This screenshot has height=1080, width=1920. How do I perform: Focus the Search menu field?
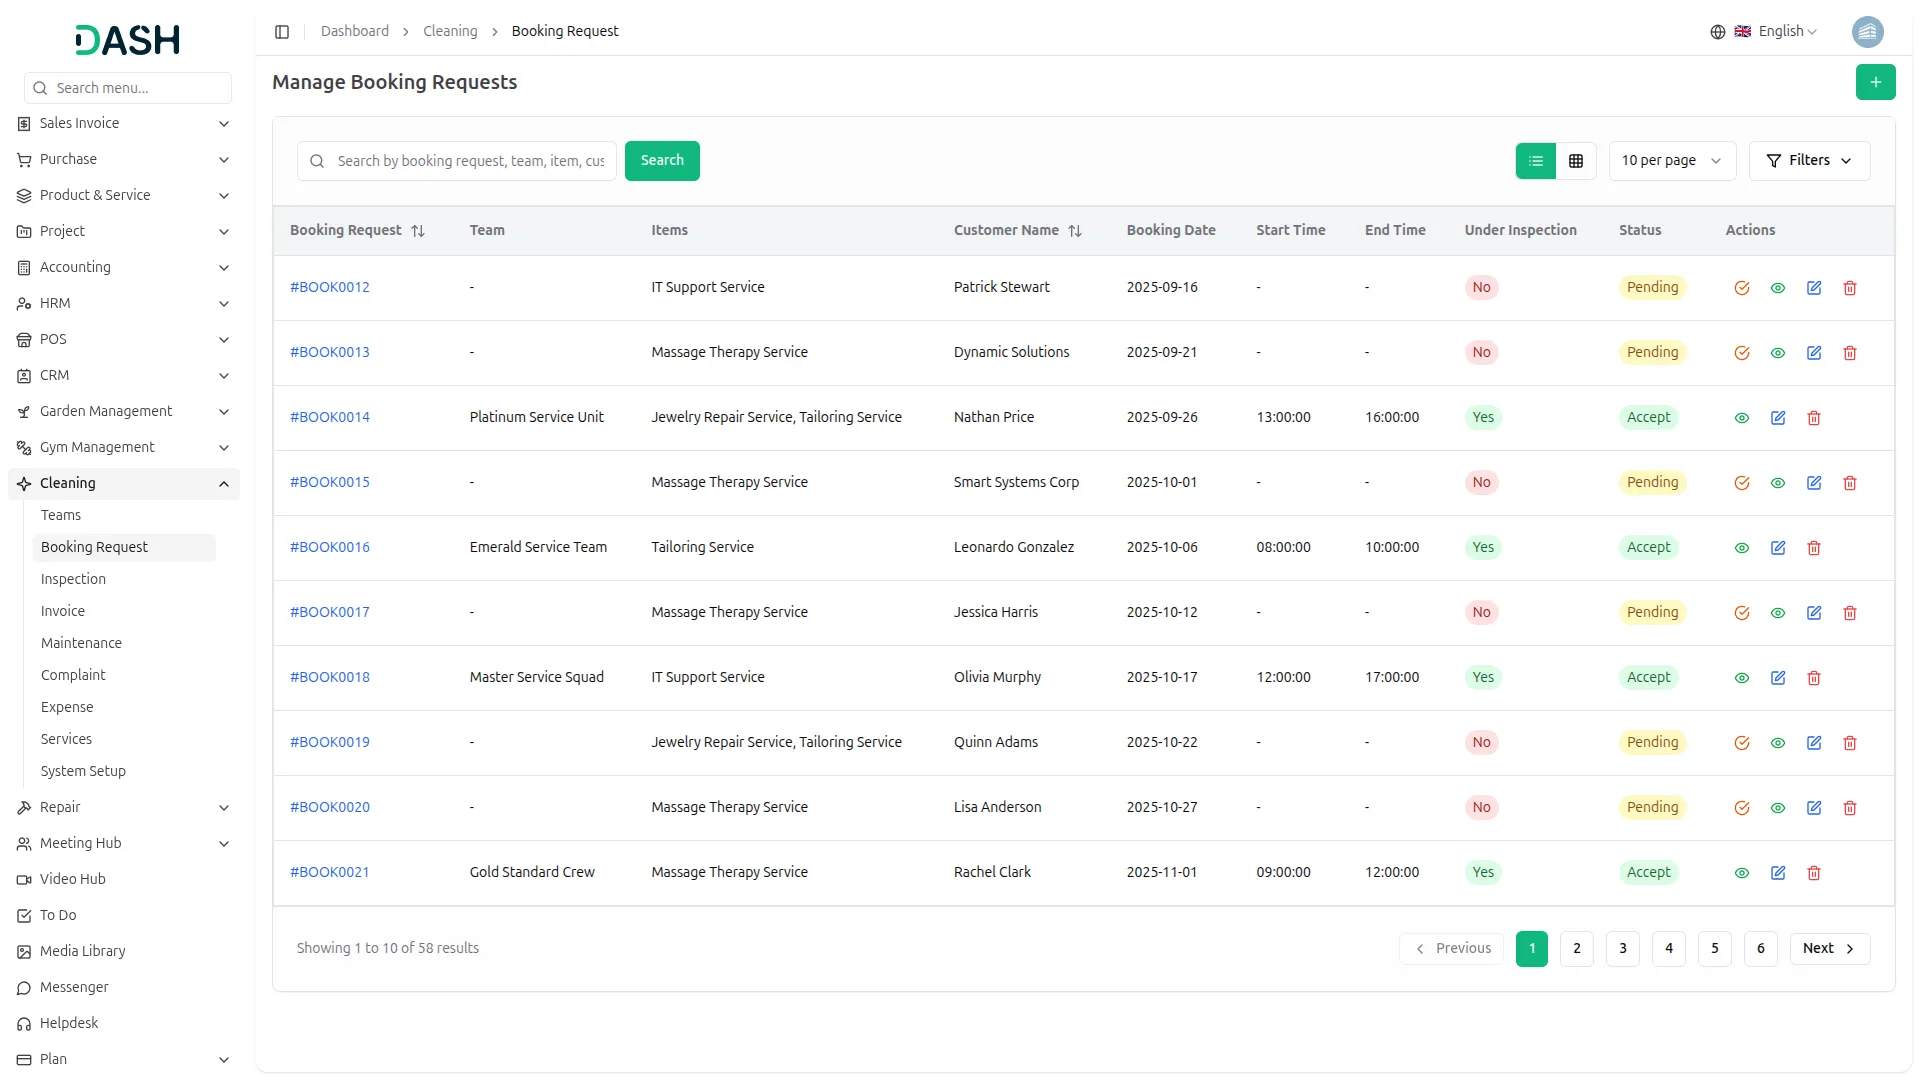pyautogui.click(x=128, y=88)
